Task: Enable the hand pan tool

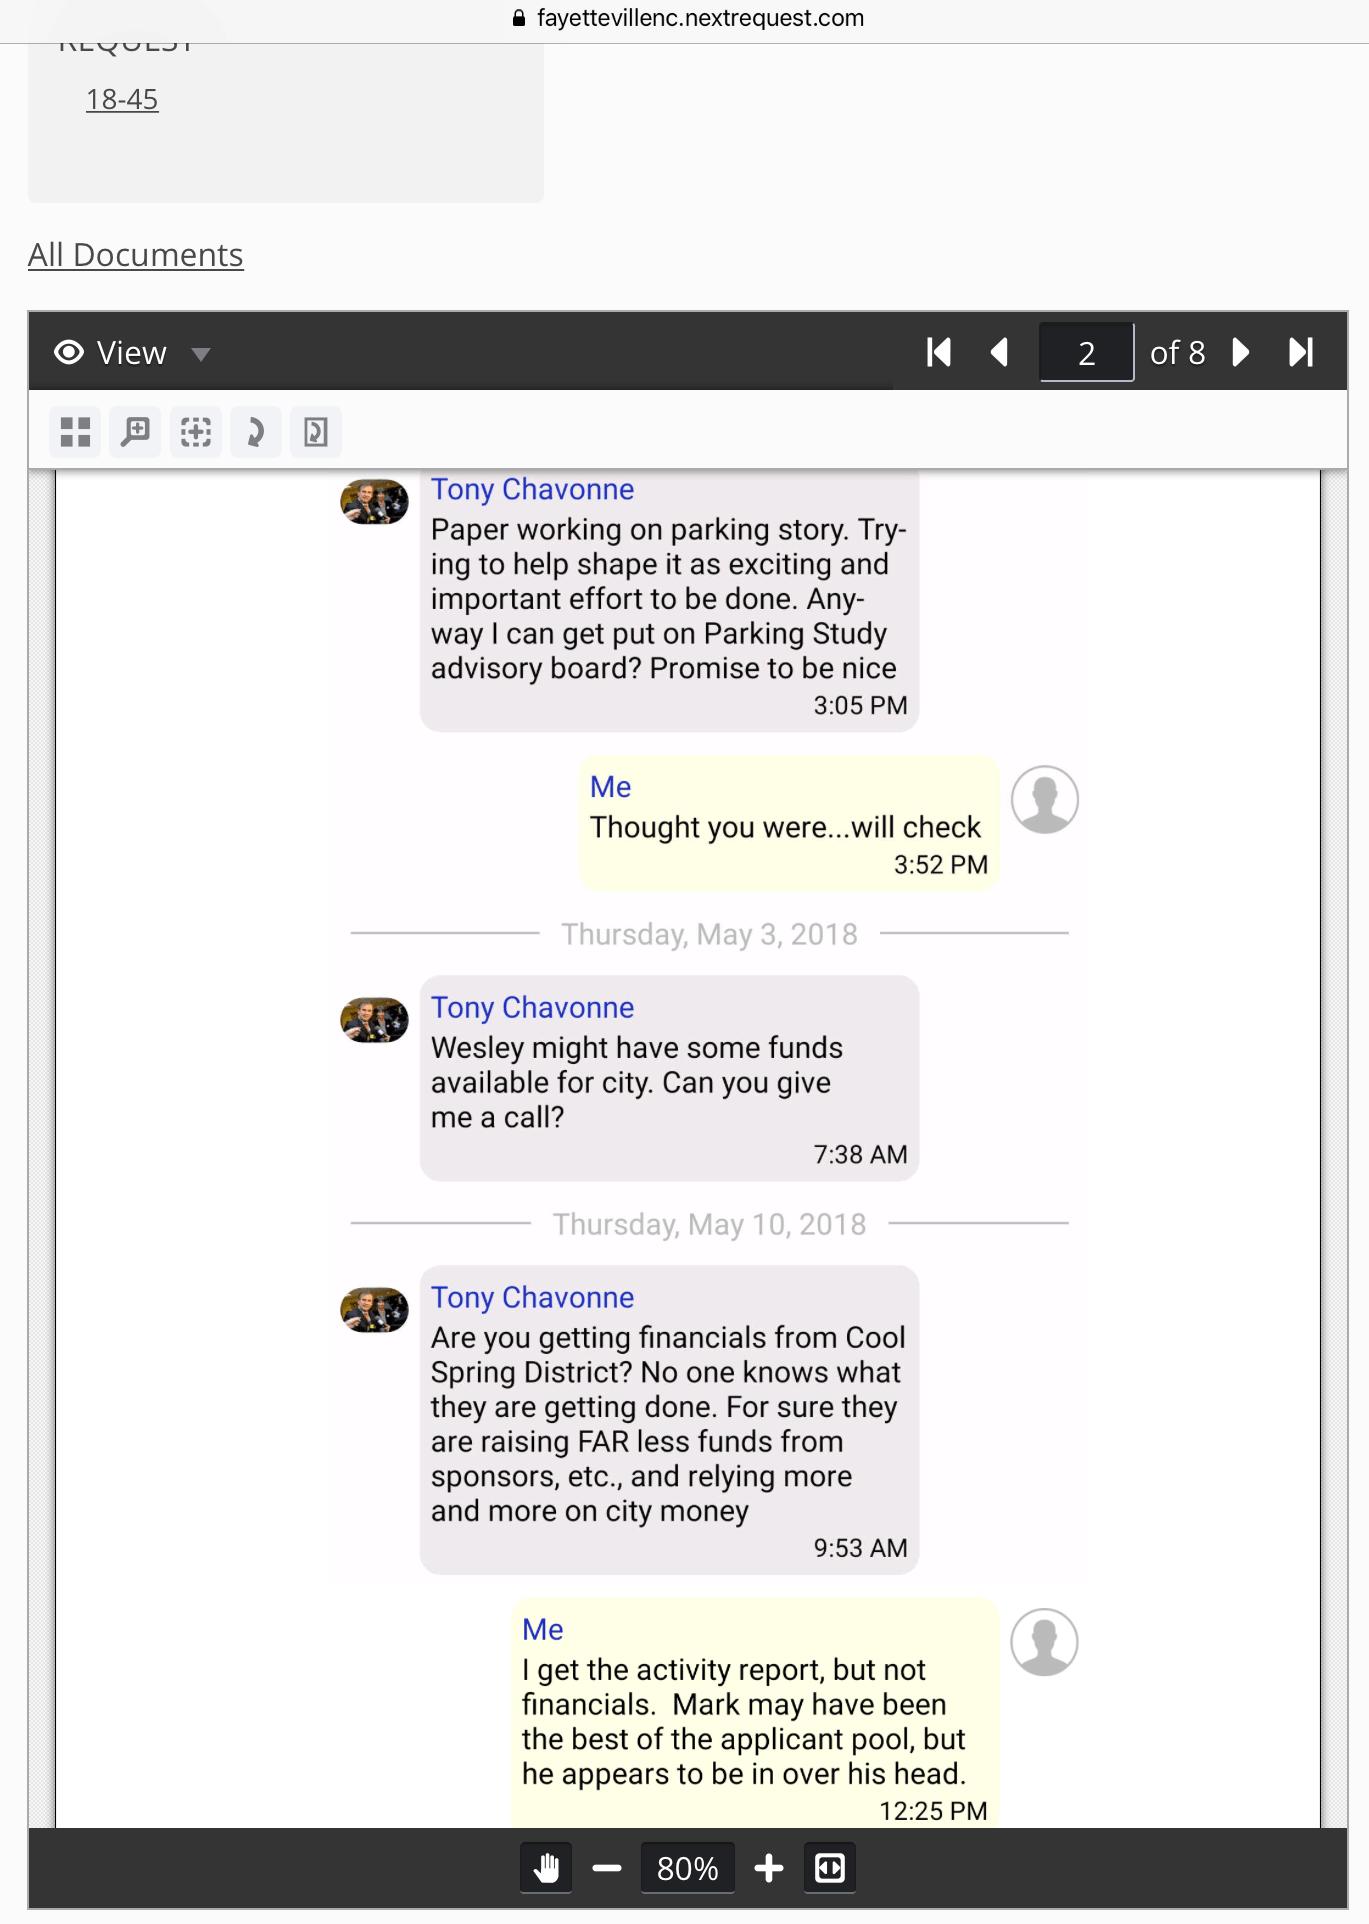Action: click(x=546, y=1868)
